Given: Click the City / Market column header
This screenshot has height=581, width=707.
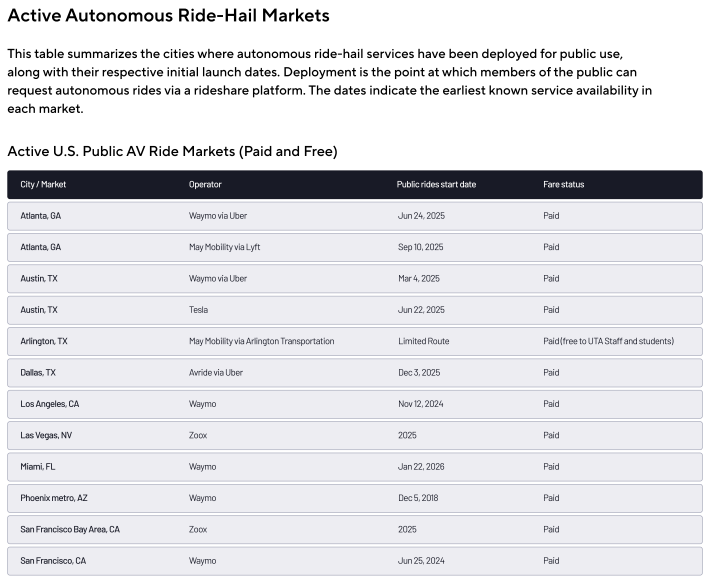Looking at the screenshot, I should pyautogui.click(x=43, y=184).
